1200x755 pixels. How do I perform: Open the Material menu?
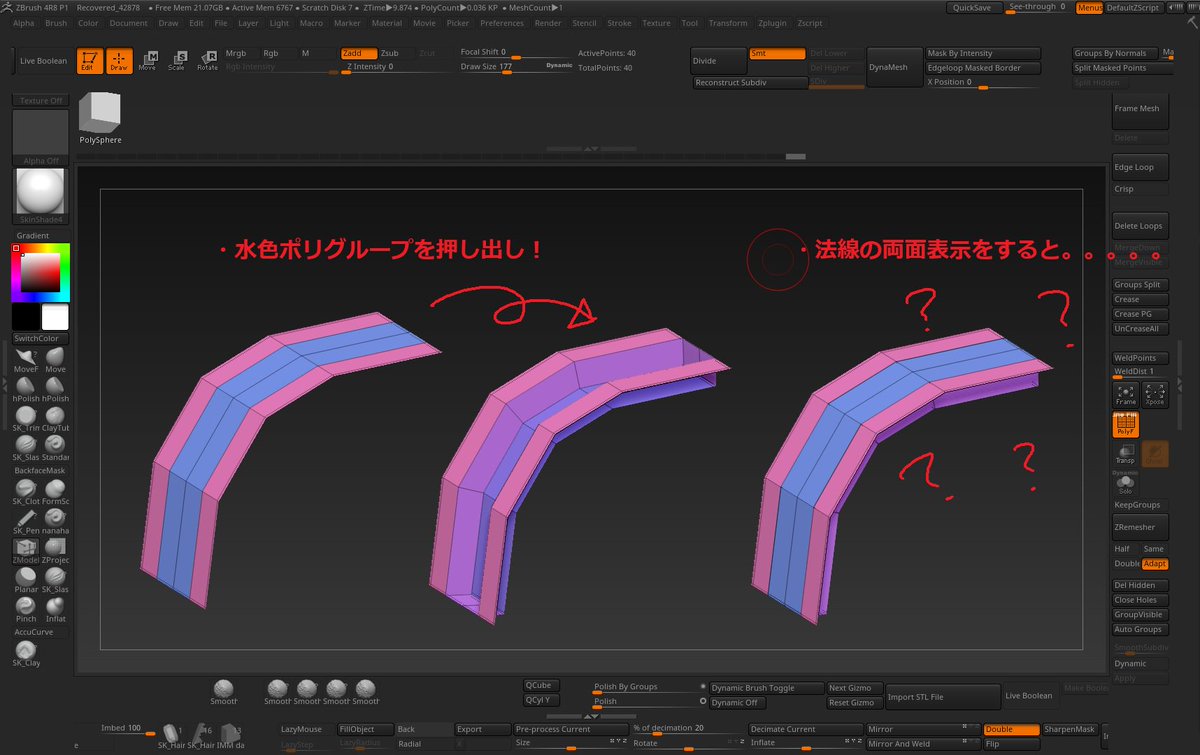(385, 23)
